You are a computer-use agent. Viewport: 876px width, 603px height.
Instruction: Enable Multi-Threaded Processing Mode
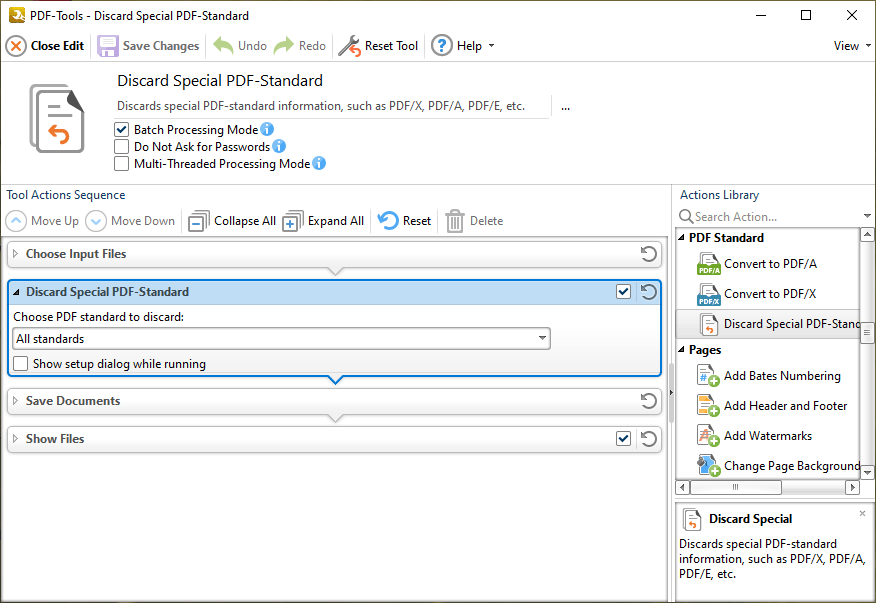click(122, 164)
